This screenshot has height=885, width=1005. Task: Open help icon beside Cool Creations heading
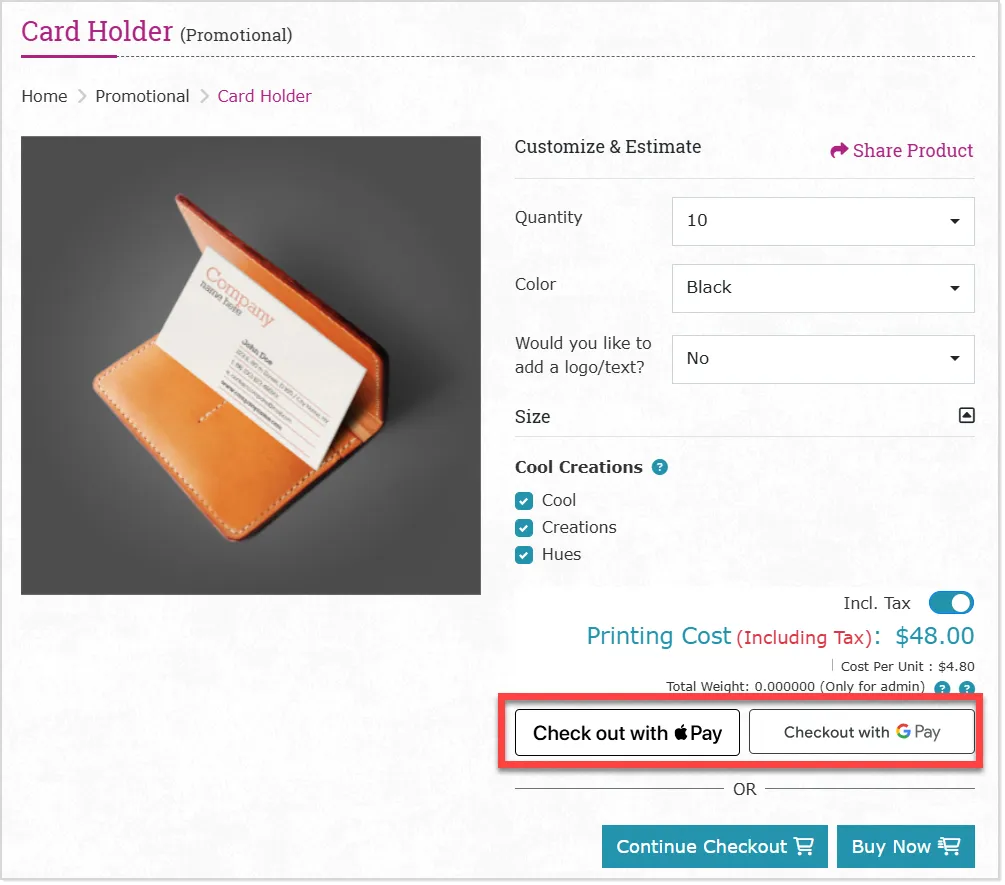click(x=661, y=468)
